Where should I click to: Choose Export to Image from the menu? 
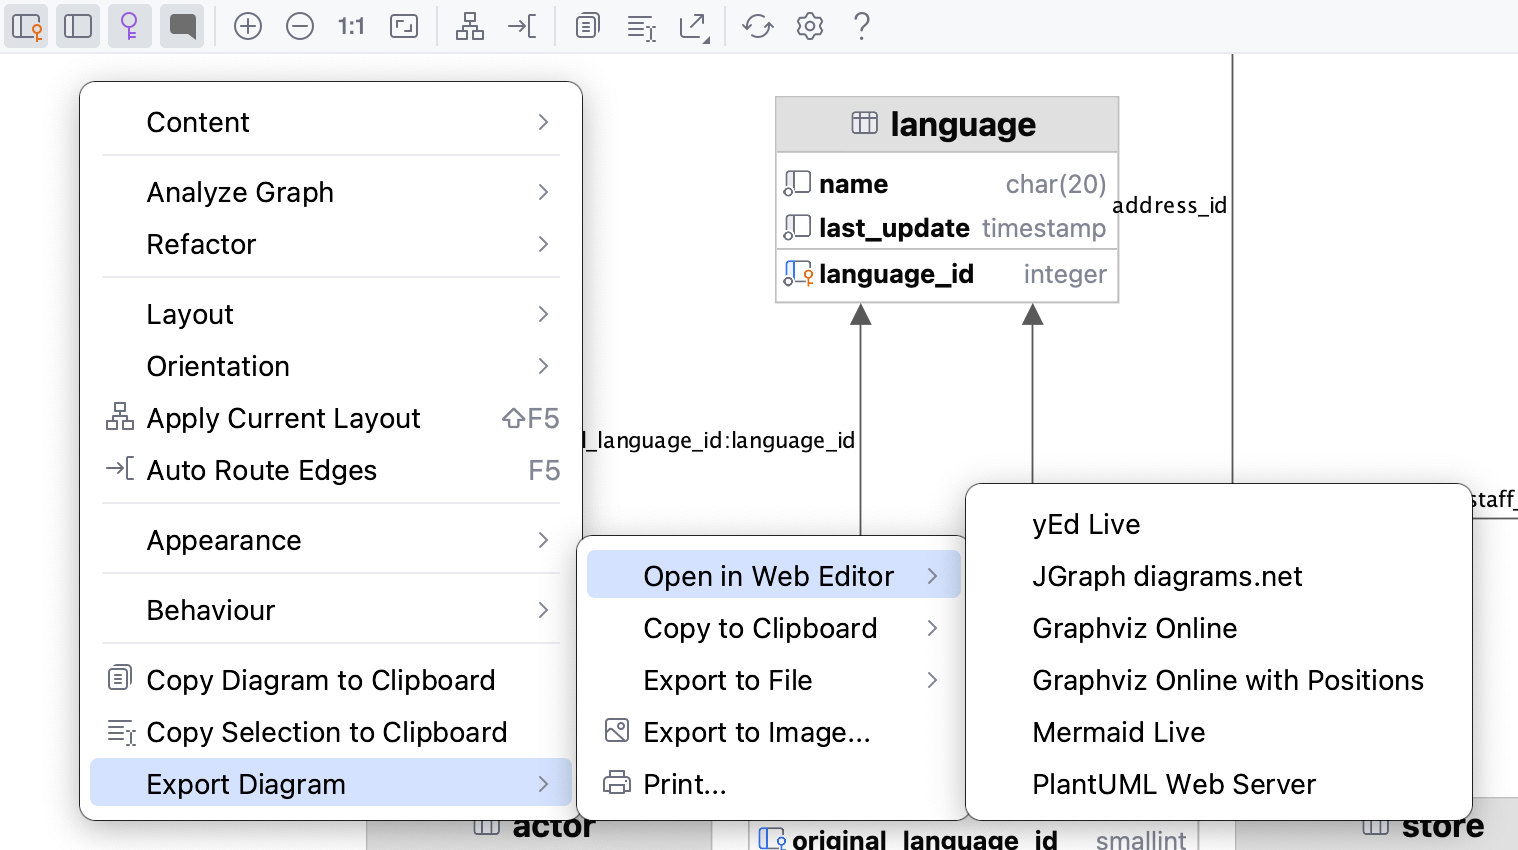coord(757,732)
